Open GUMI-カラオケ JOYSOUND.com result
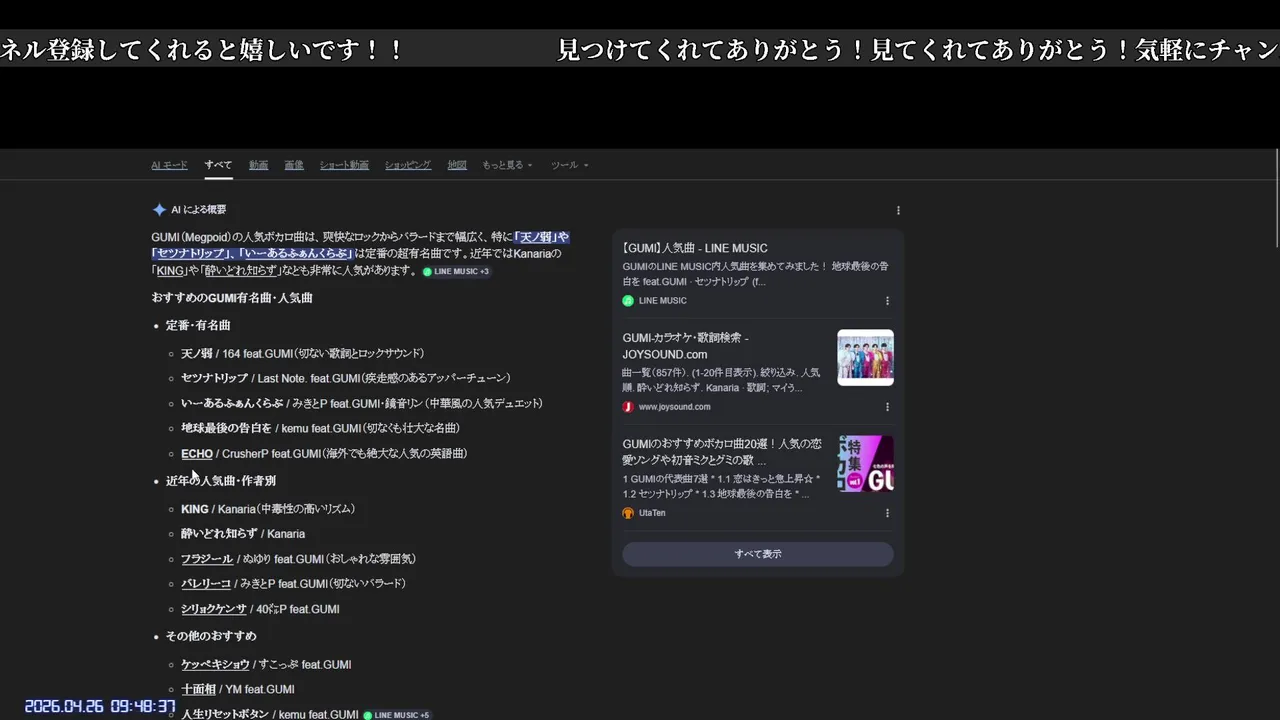This screenshot has width=1280, height=720. pos(685,346)
